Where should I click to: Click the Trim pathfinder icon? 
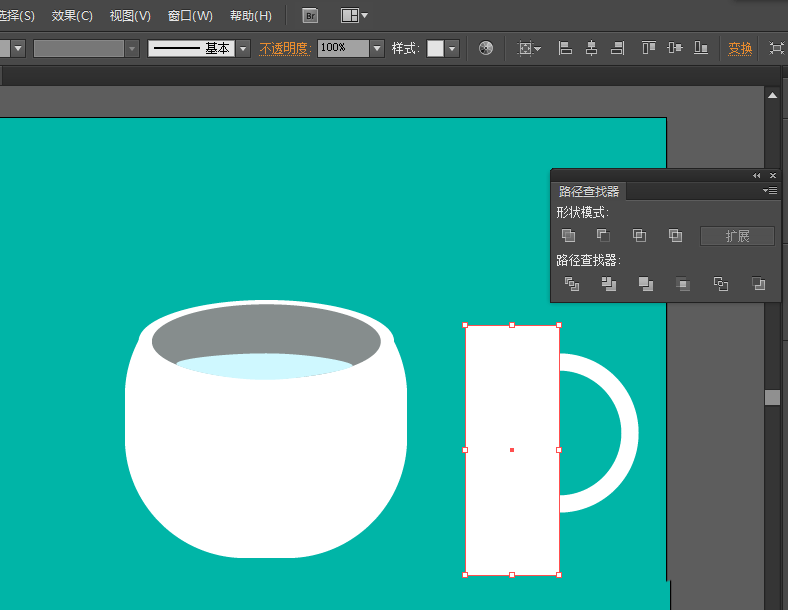coord(609,284)
